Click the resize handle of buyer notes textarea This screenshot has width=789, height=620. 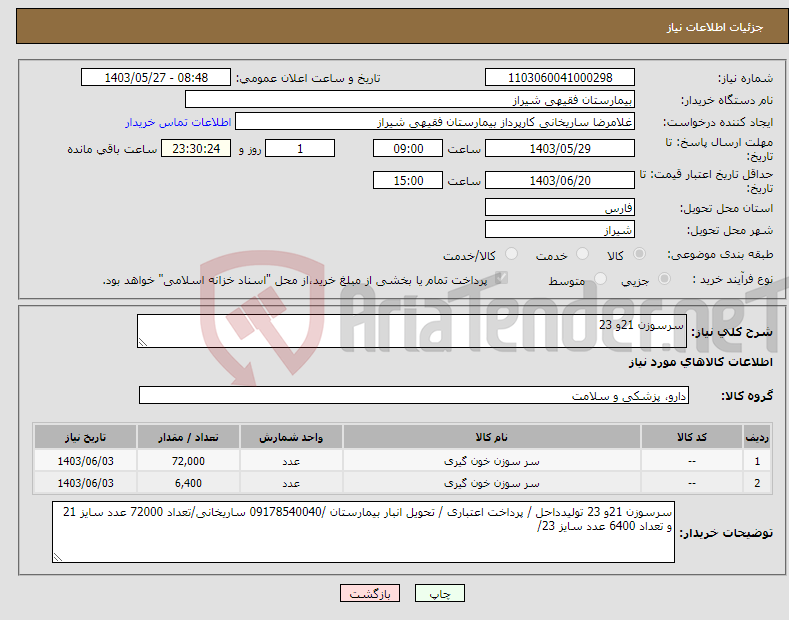click(58, 557)
